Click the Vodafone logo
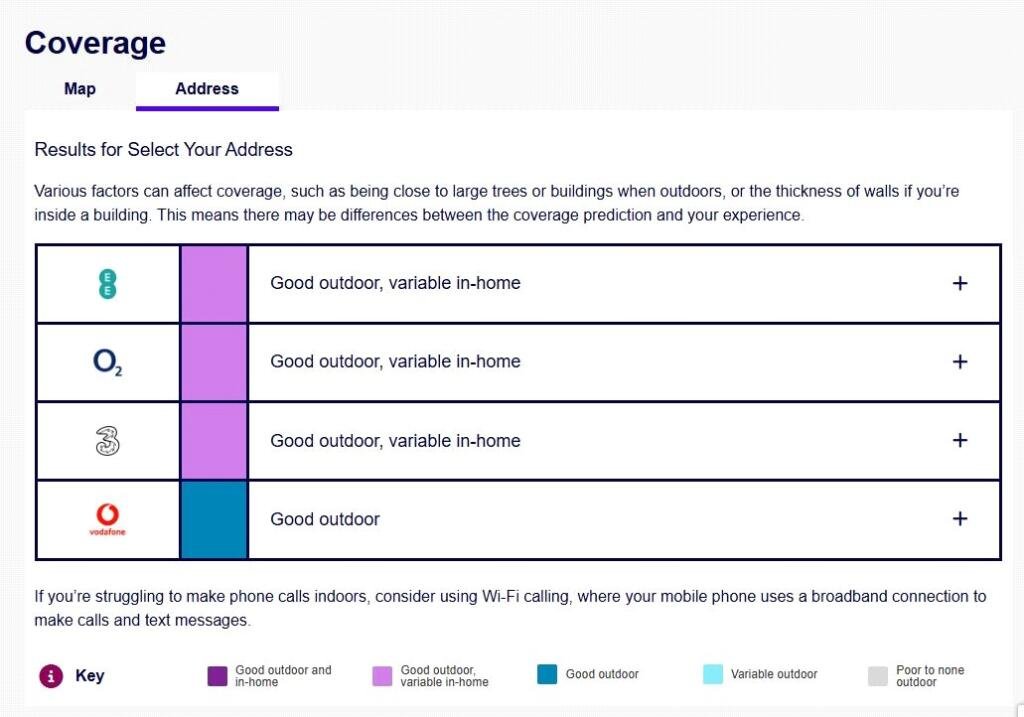The height and width of the screenshot is (717, 1024). pyautogui.click(x=107, y=519)
